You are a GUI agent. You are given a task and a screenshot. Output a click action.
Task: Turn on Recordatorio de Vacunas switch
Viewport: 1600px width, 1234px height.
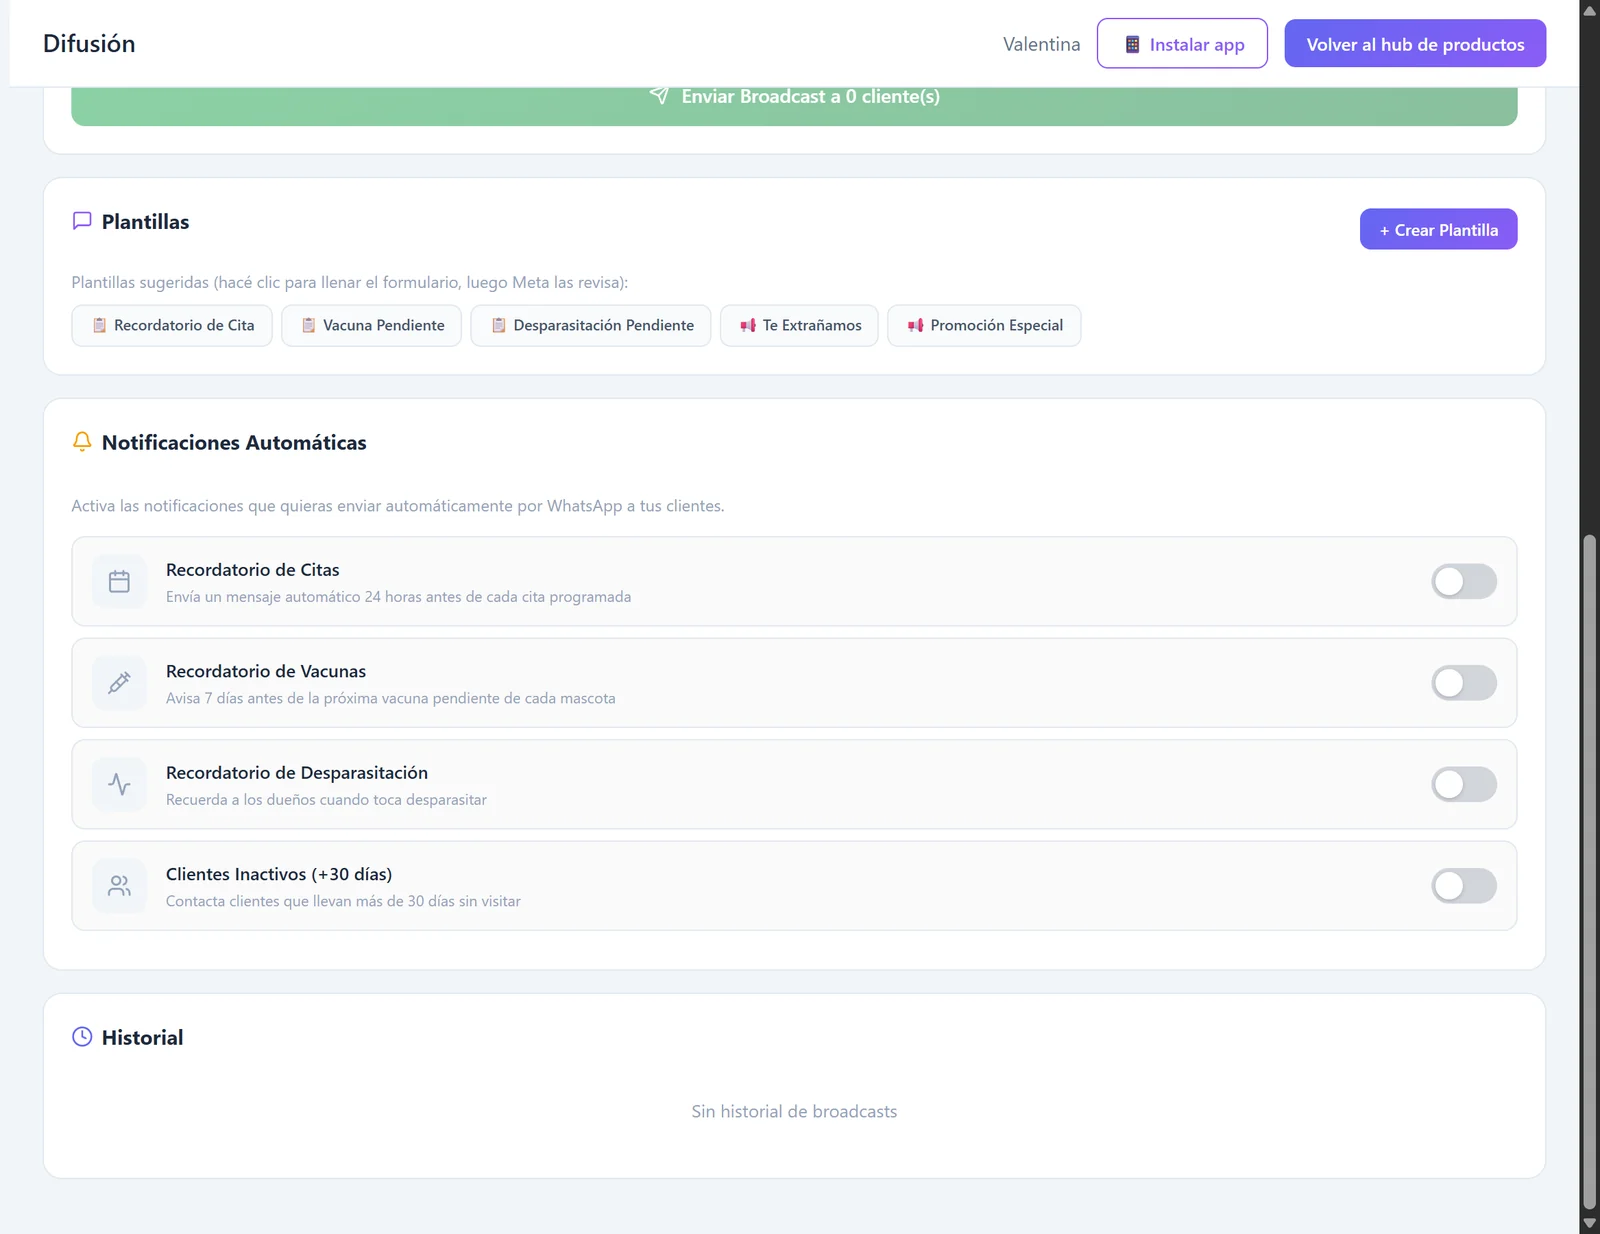pos(1464,683)
